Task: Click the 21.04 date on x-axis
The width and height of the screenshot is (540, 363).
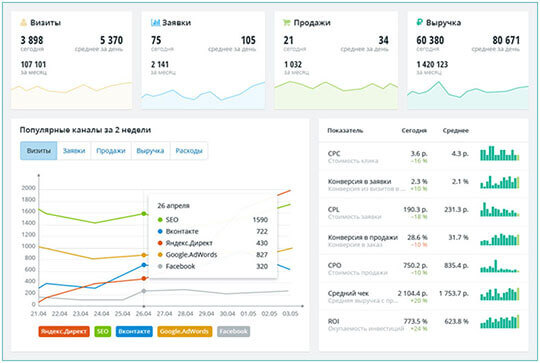Action: point(38,314)
